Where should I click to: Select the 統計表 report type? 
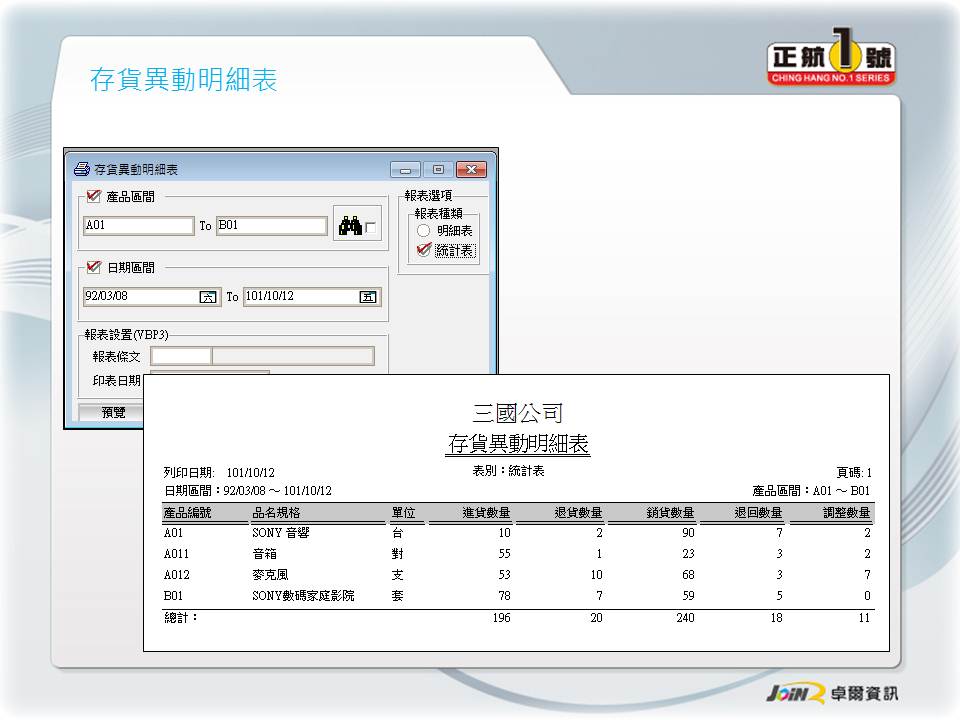coord(424,250)
